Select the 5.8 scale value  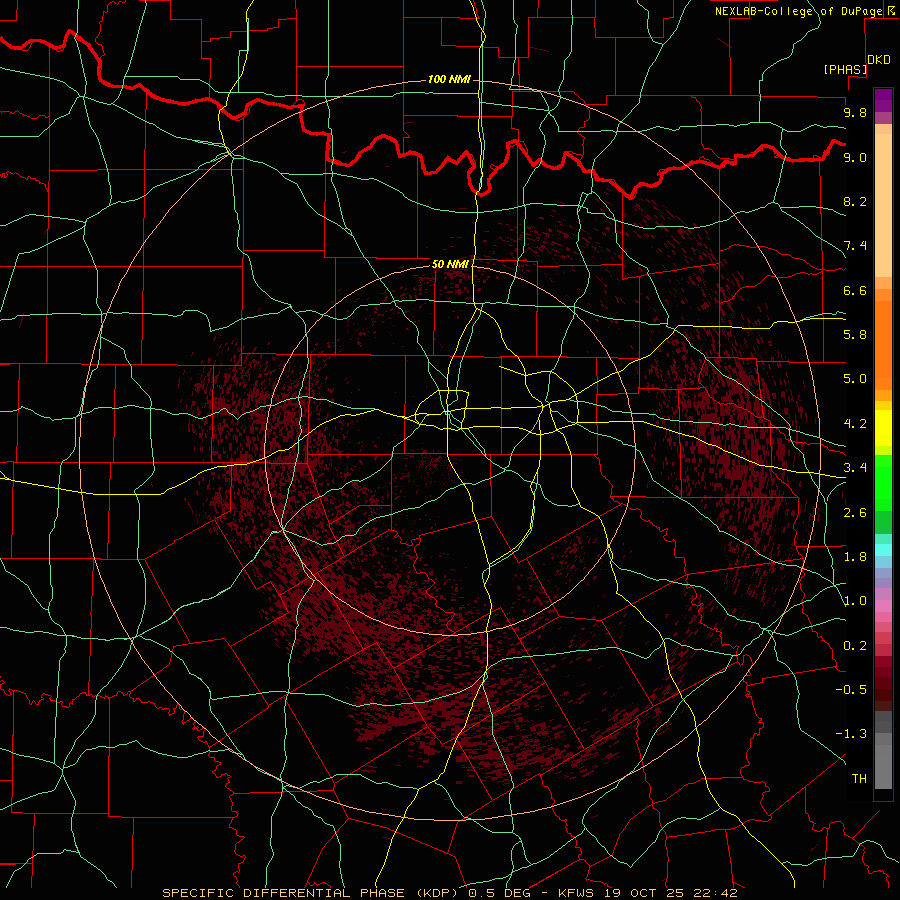855,335
